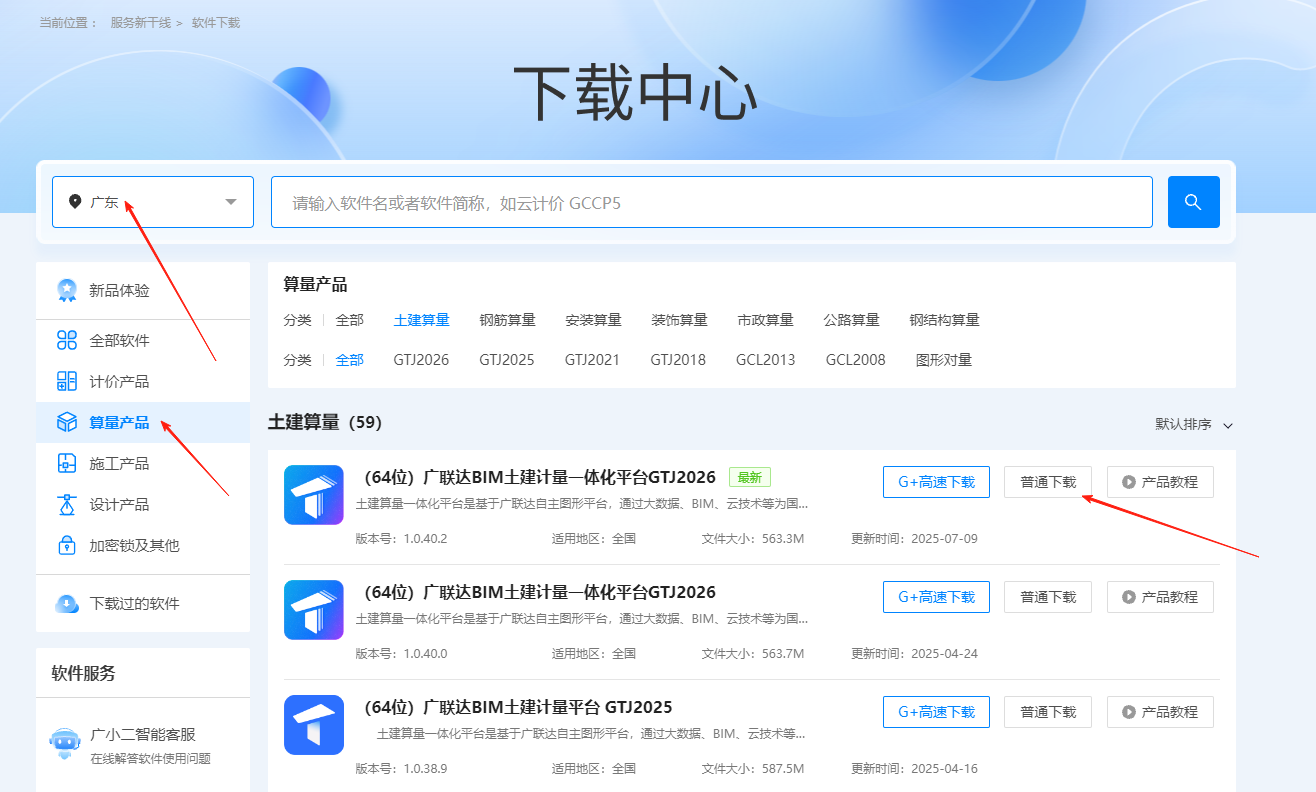
Task: Select the 钢结构算量 category
Action: [945, 320]
